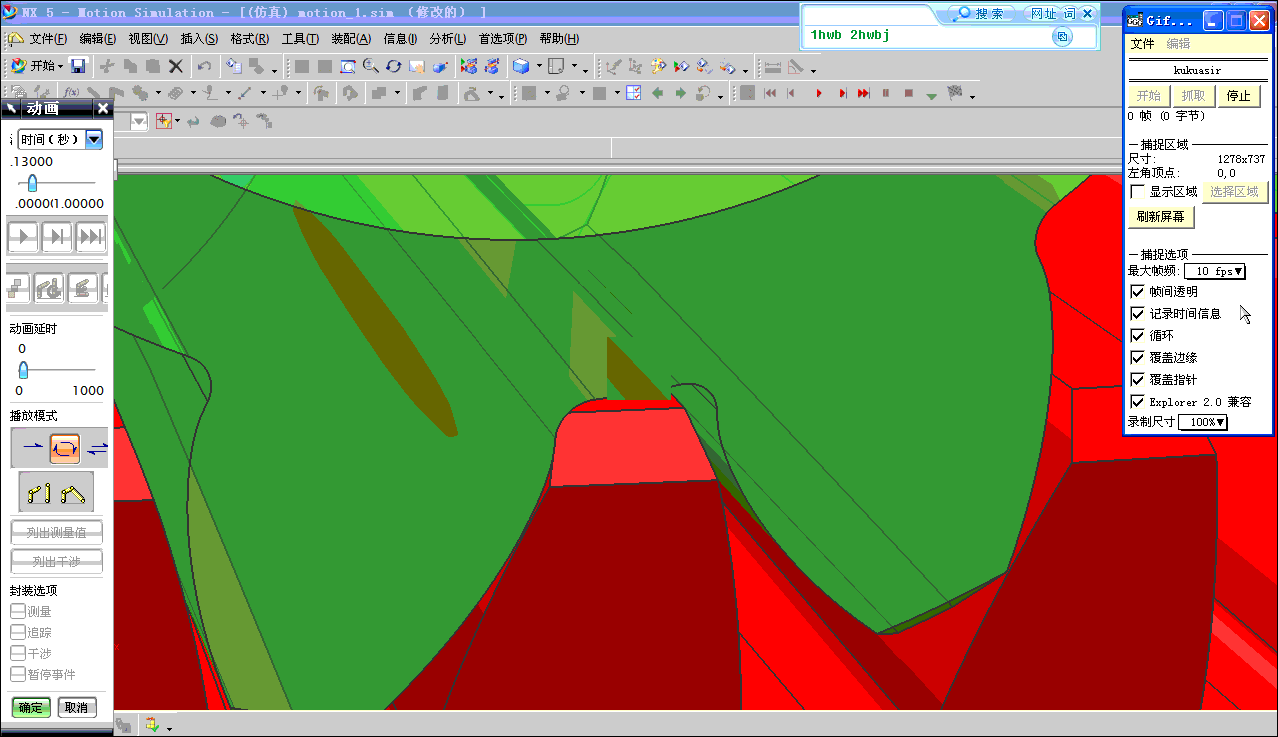The image size is (1278, 737).
Task: Click the Delete (X) icon
Action: click(175, 66)
